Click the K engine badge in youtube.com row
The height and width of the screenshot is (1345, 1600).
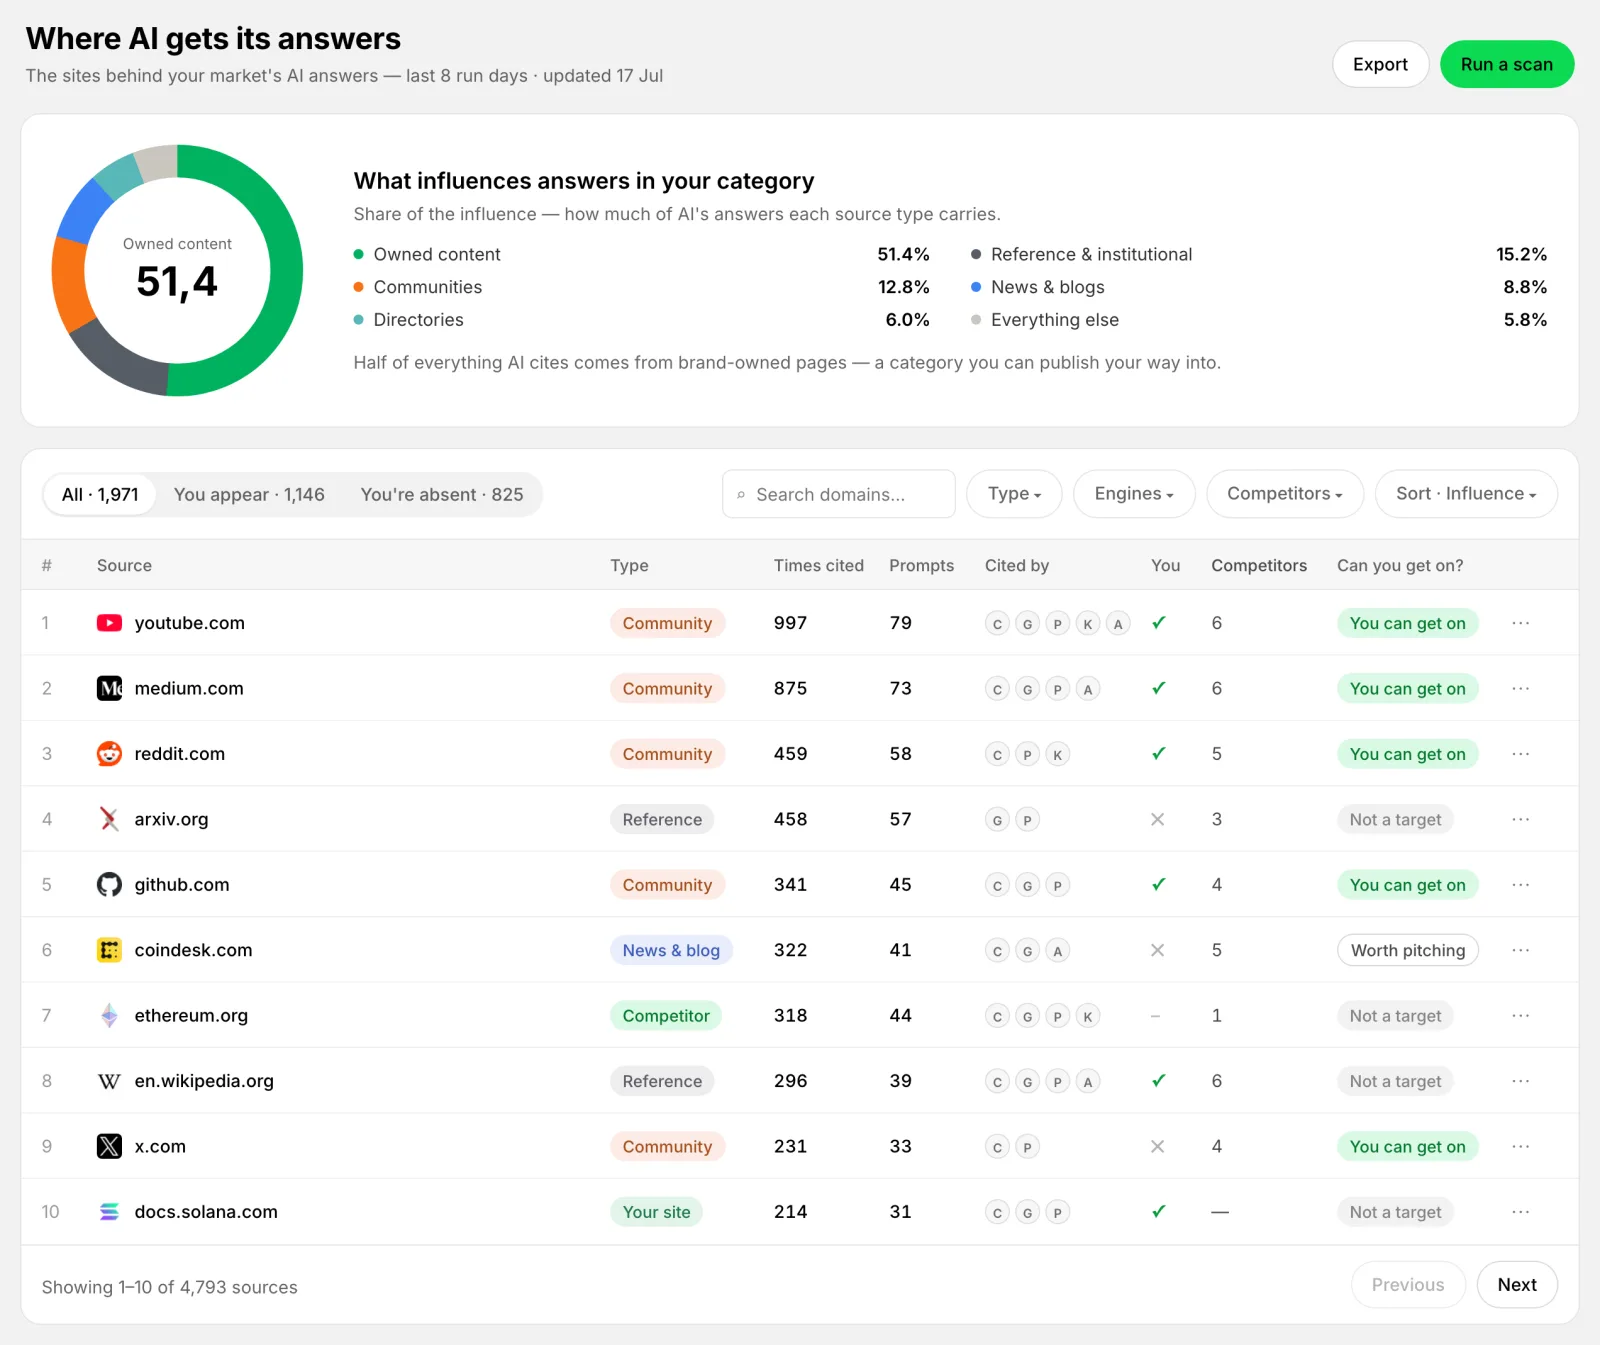click(1088, 624)
